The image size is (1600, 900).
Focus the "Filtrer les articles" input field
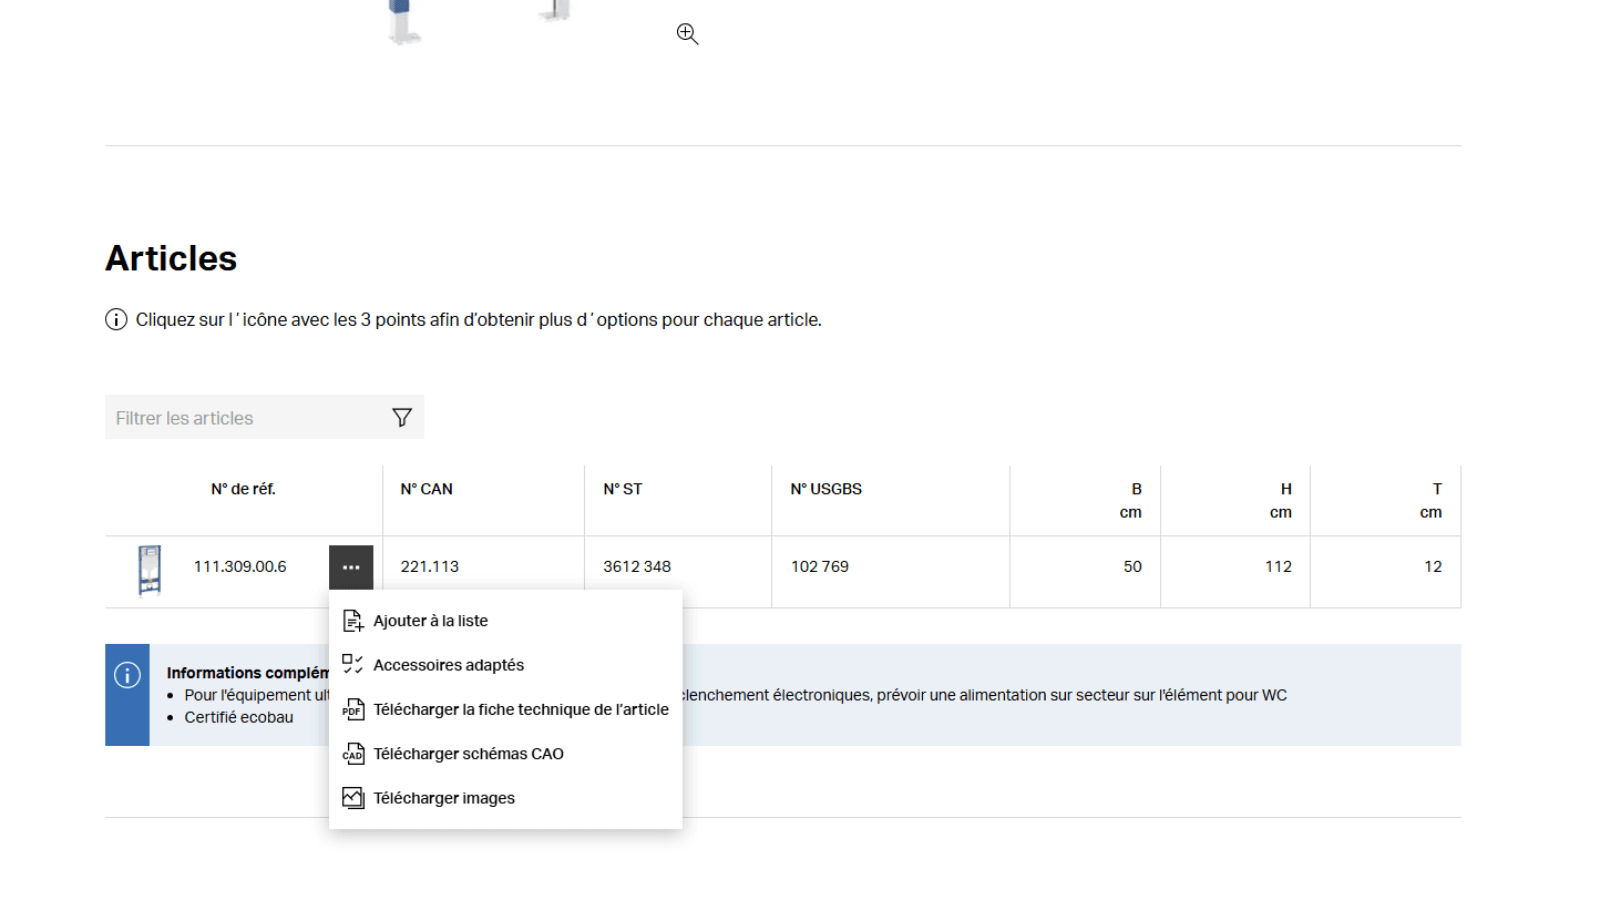245,418
